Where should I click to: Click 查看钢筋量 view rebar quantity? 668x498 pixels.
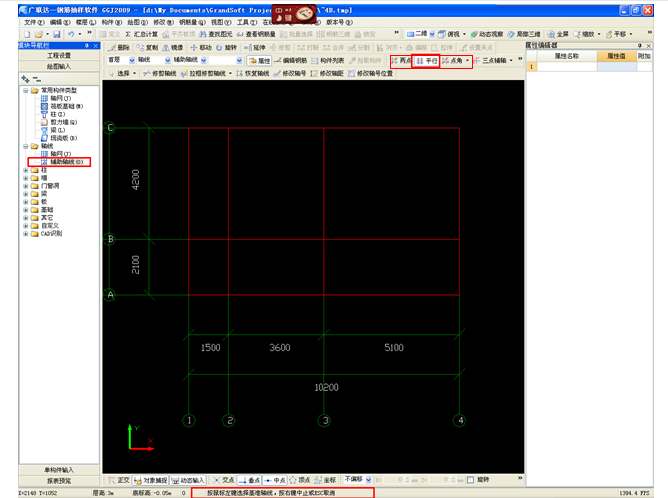256,34
